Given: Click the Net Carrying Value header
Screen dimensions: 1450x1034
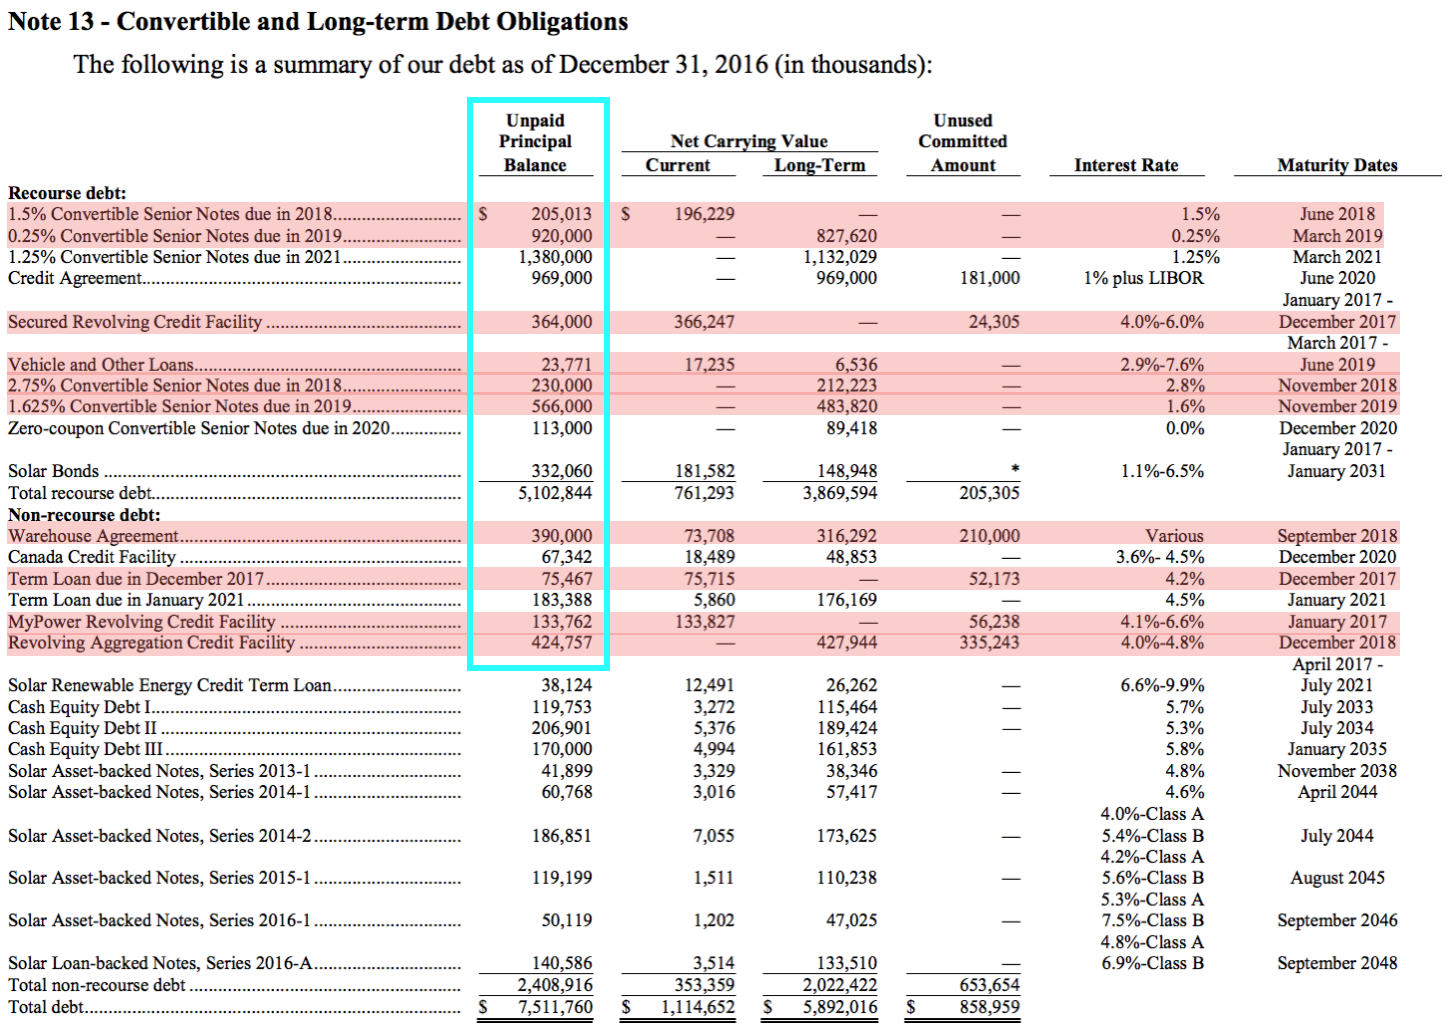Looking at the screenshot, I should point(748,141).
